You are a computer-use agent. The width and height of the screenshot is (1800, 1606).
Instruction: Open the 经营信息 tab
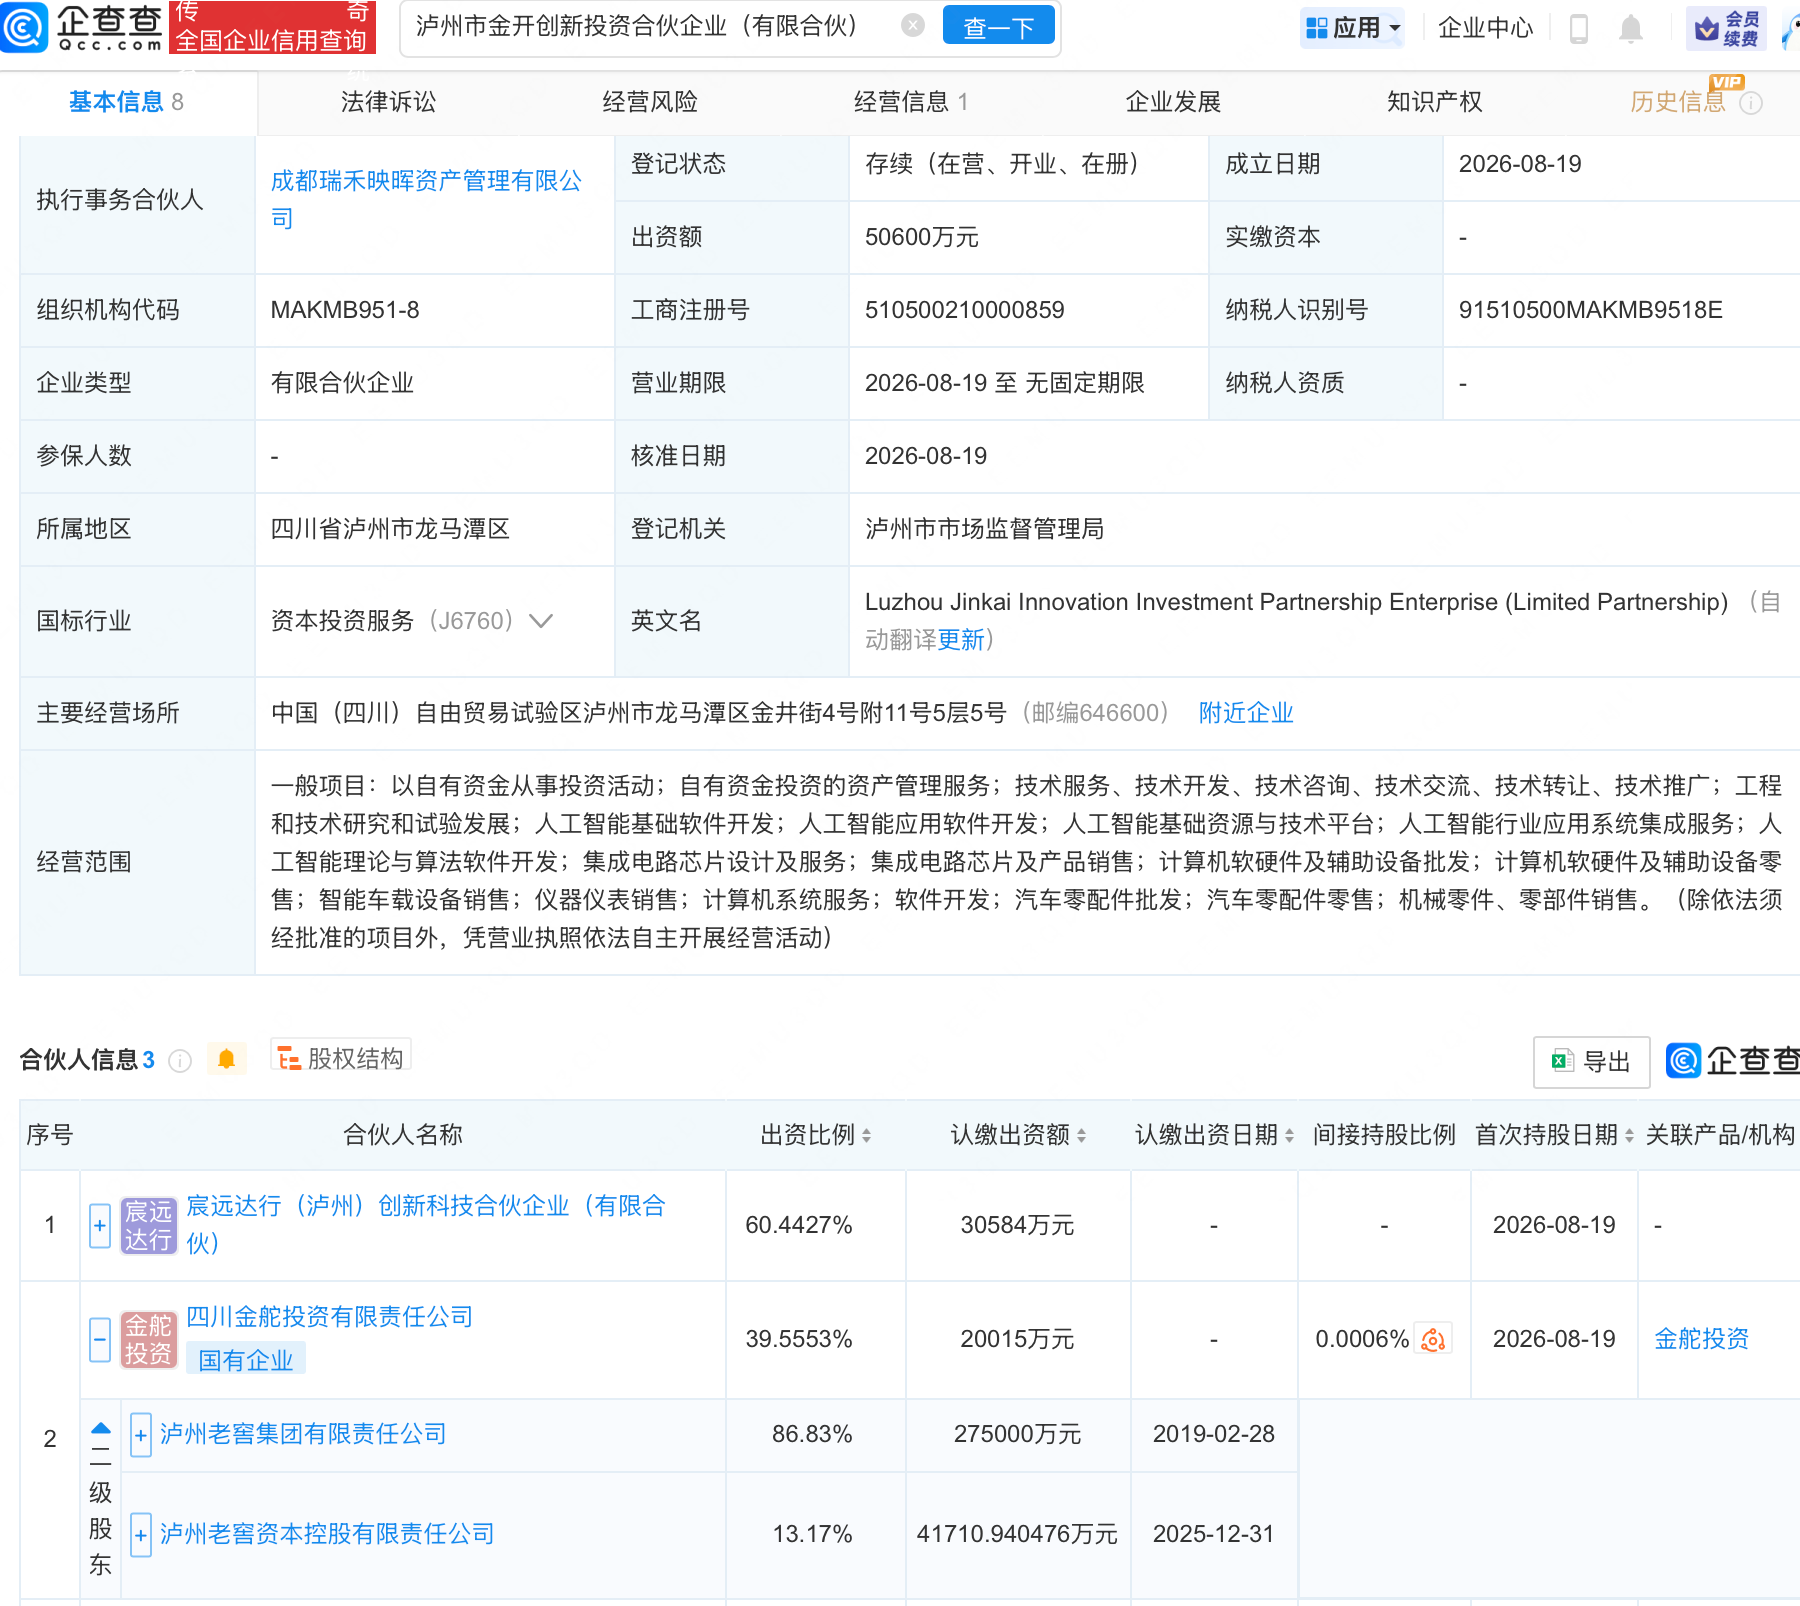pyautogui.click(x=911, y=102)
